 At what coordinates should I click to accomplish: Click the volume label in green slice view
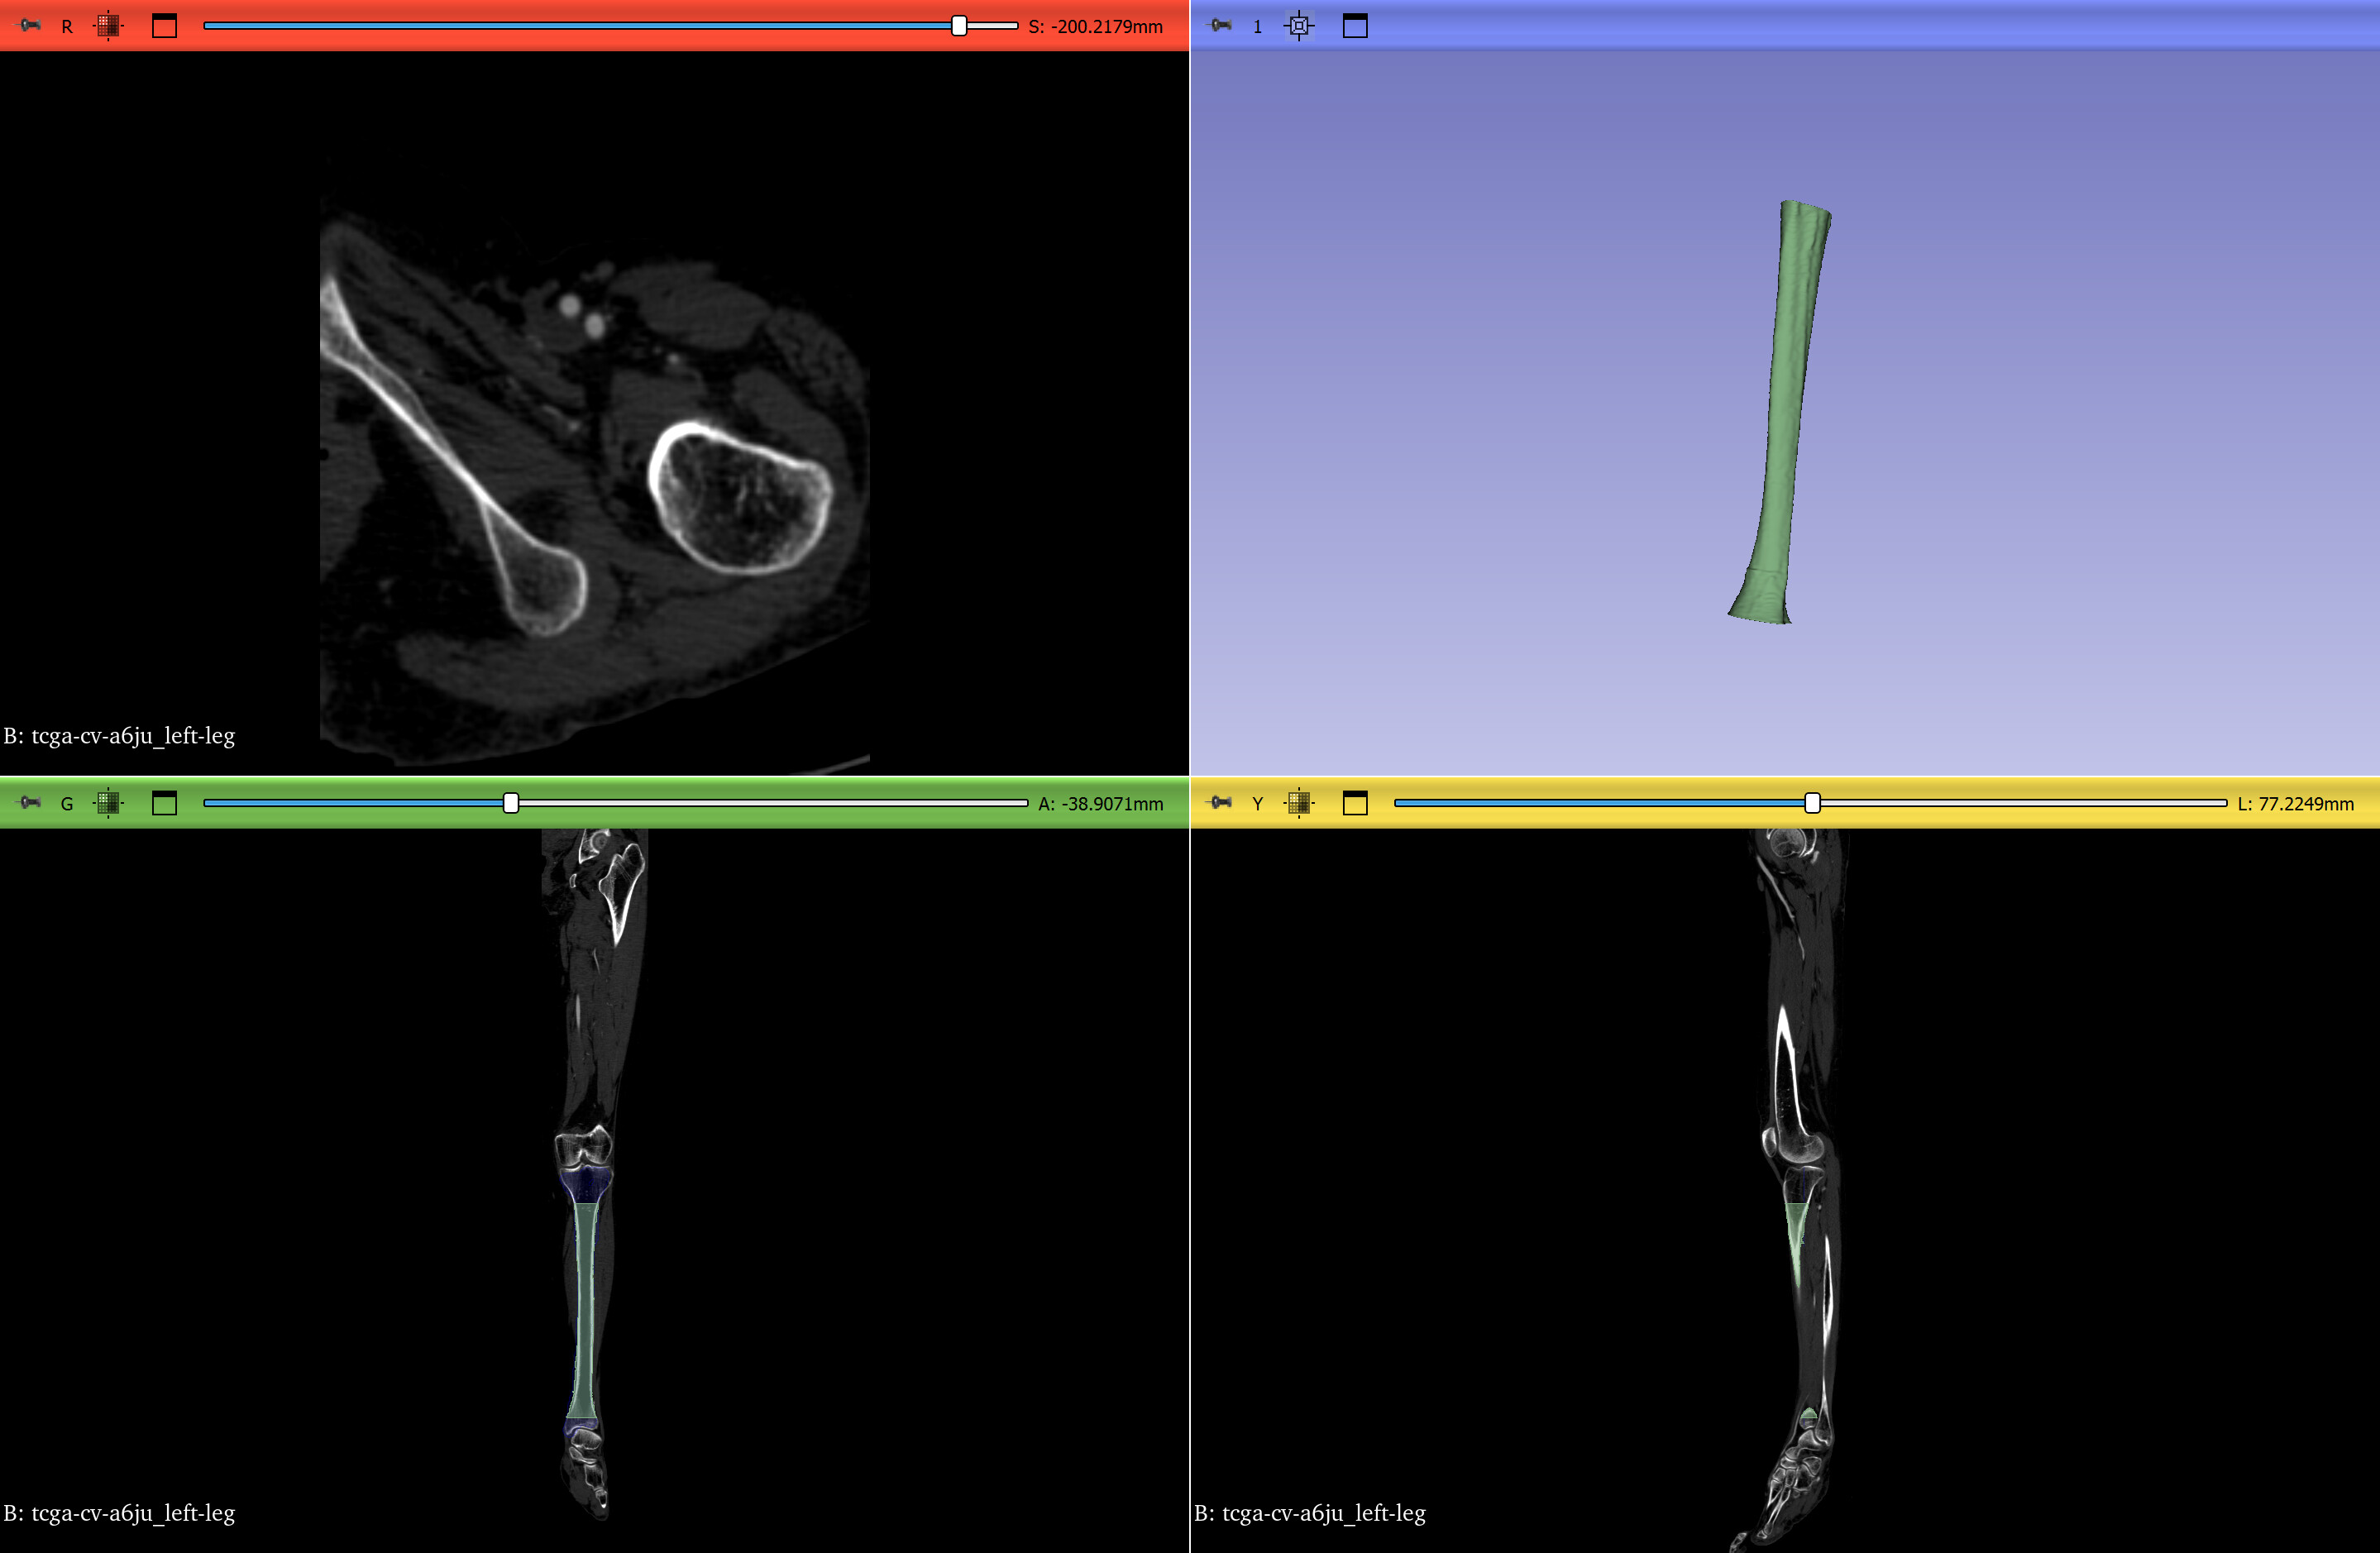[119, 1513]
